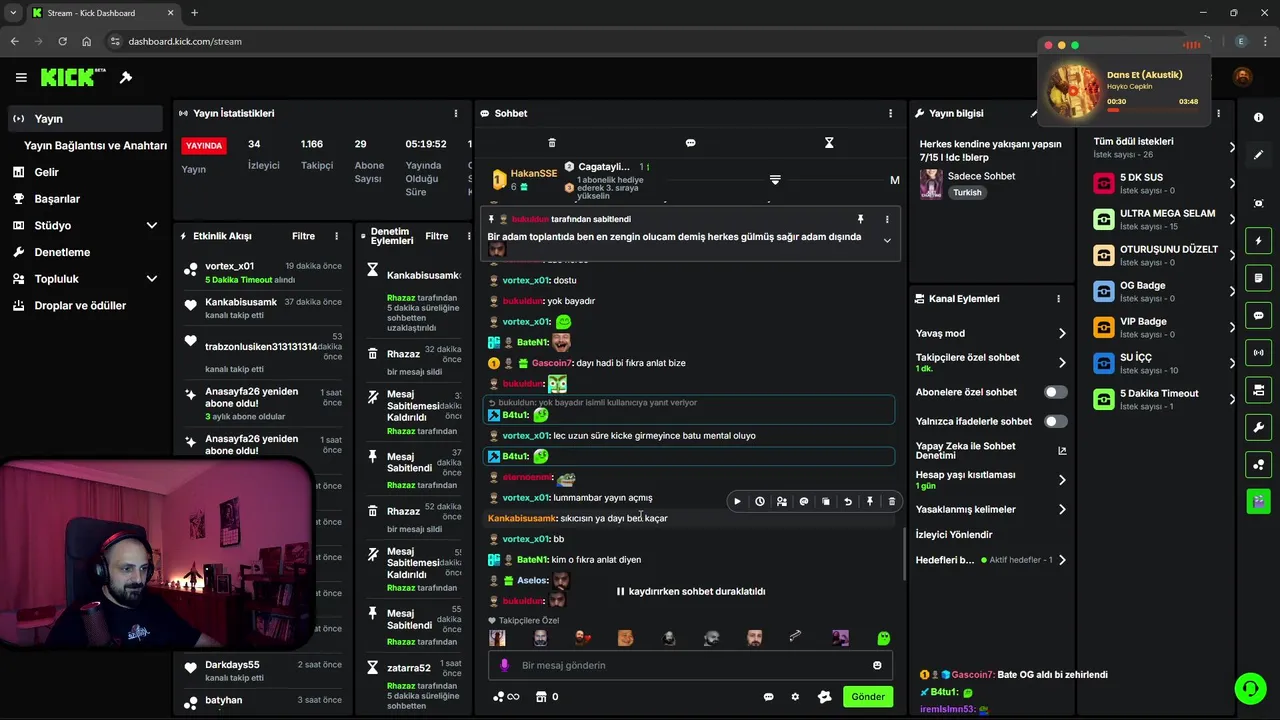Open Filtre dropdown in Denetim Eylemleri
Viewport: 1280px width, 720px height.
(x=437, y=236)
